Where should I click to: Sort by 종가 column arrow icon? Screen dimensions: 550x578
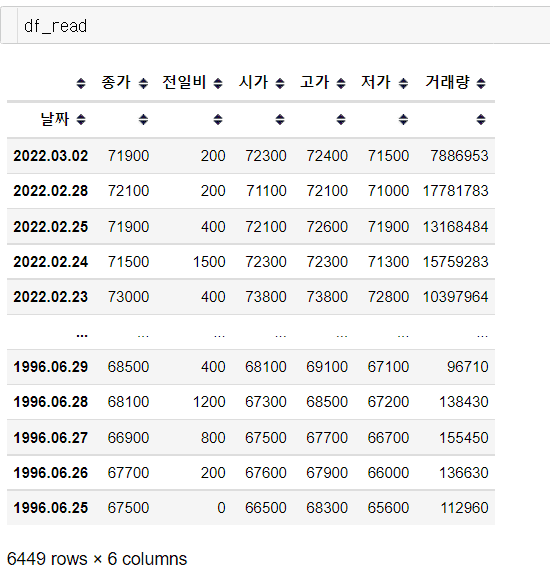[x=143, y=83]
